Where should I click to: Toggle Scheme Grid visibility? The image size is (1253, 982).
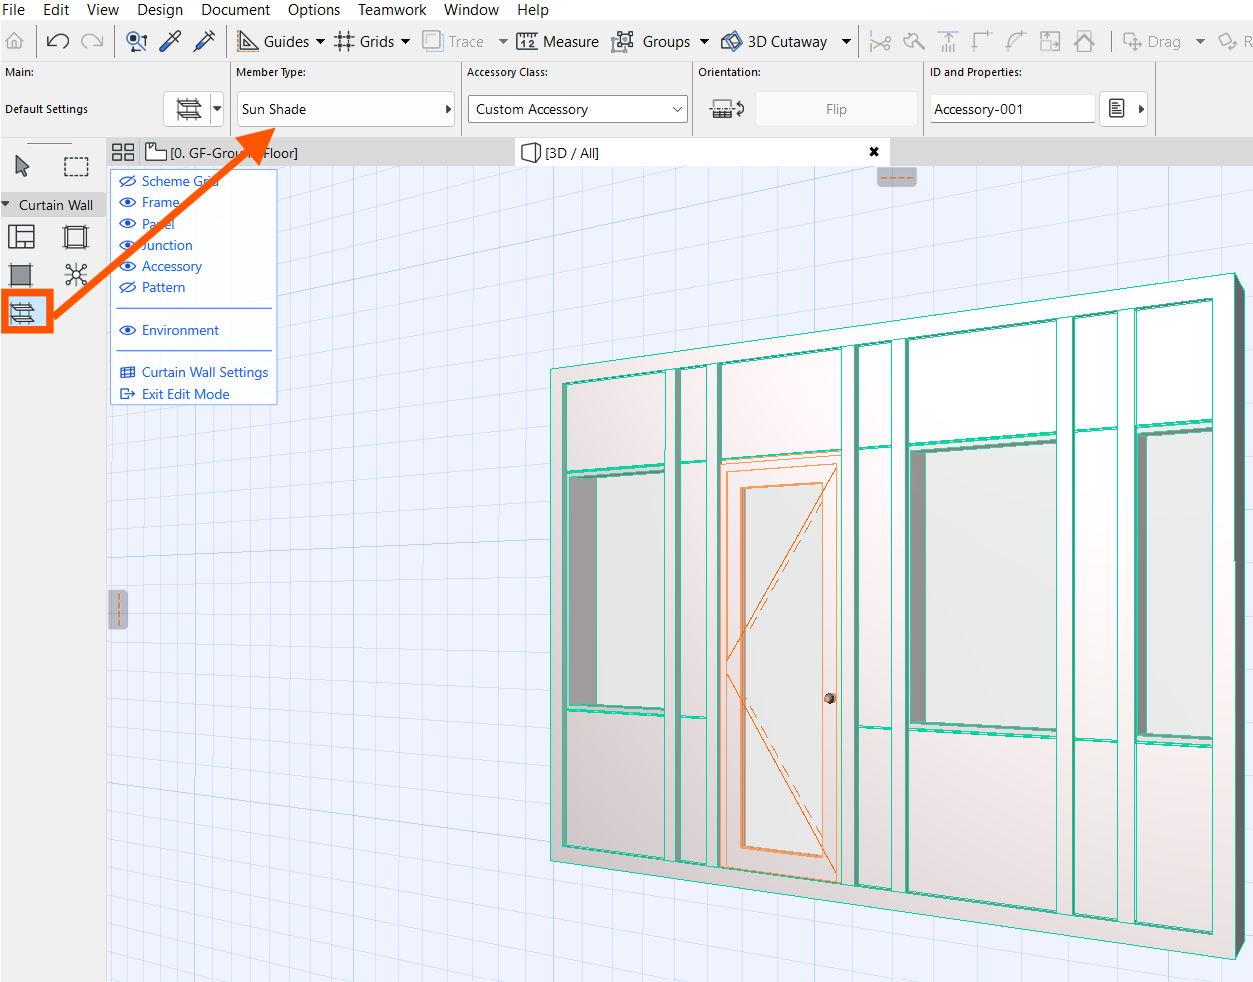(128, 181)
